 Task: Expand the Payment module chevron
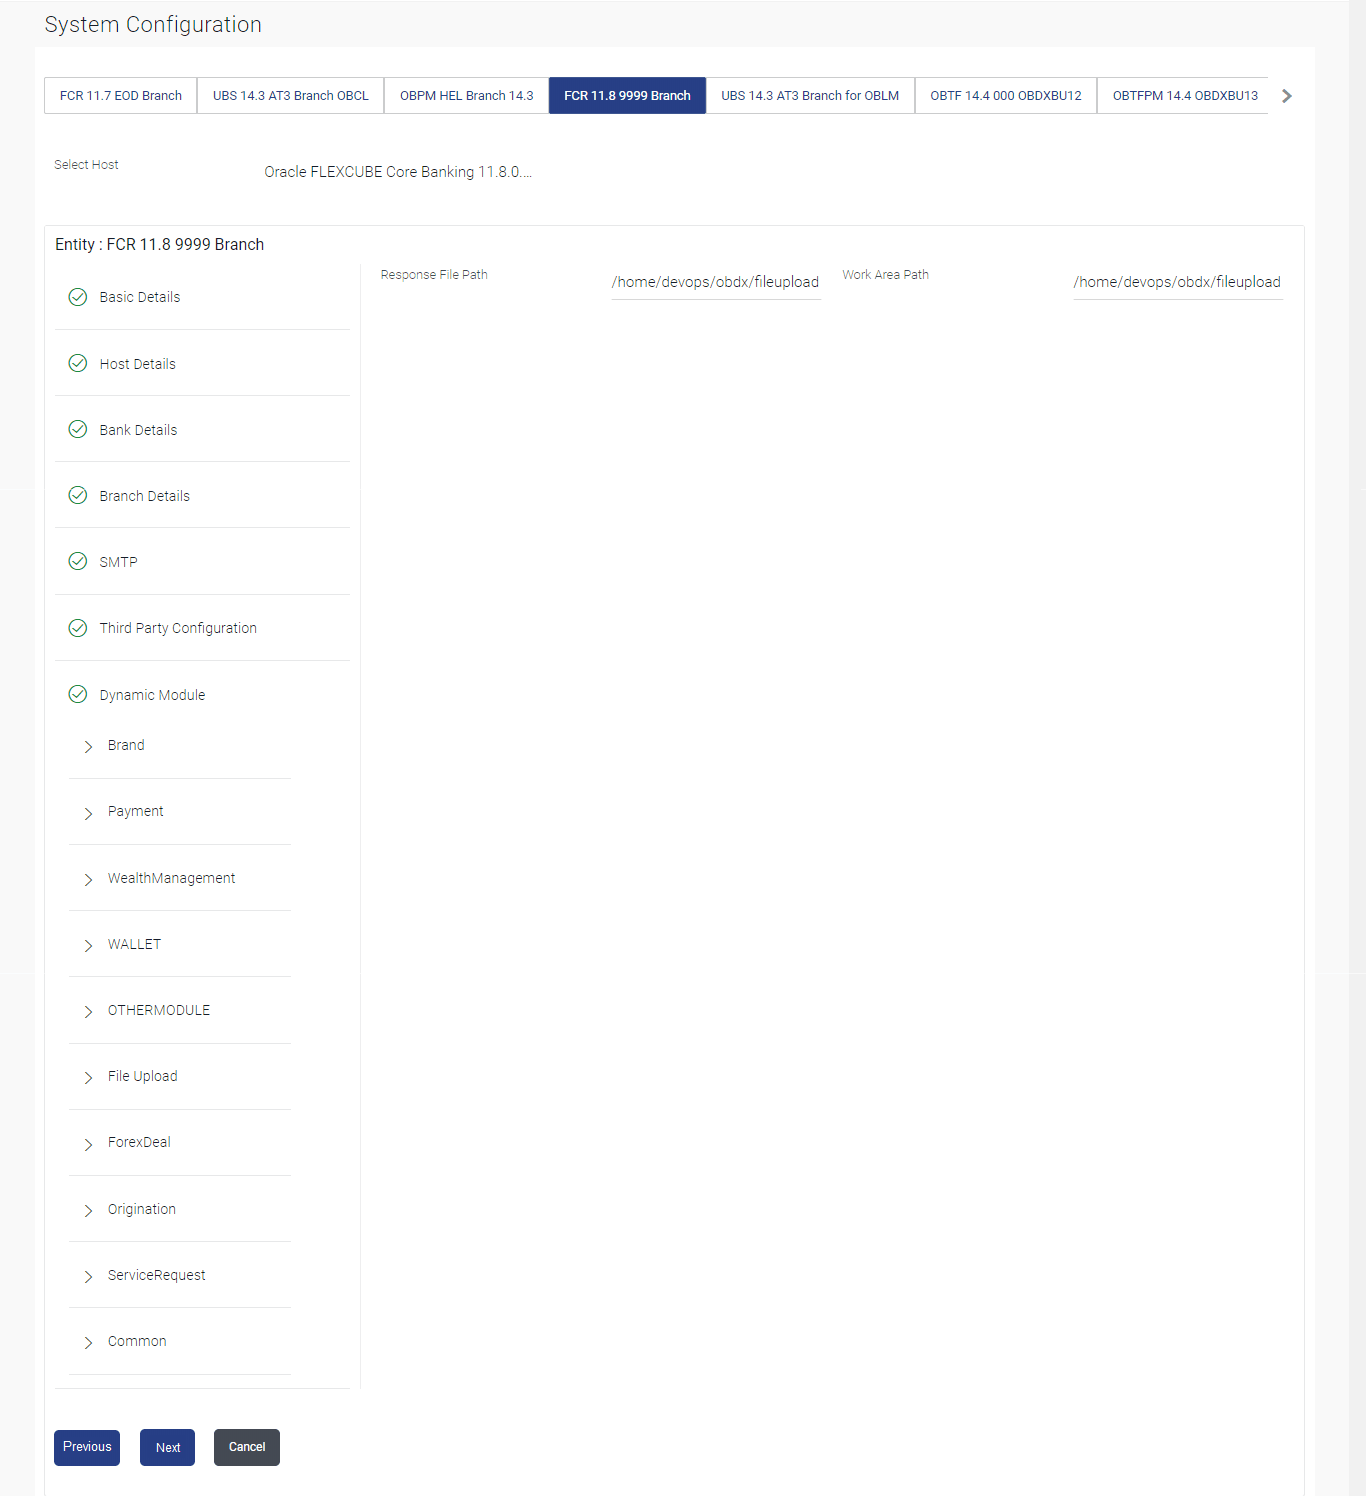click(x=88, y=814)
